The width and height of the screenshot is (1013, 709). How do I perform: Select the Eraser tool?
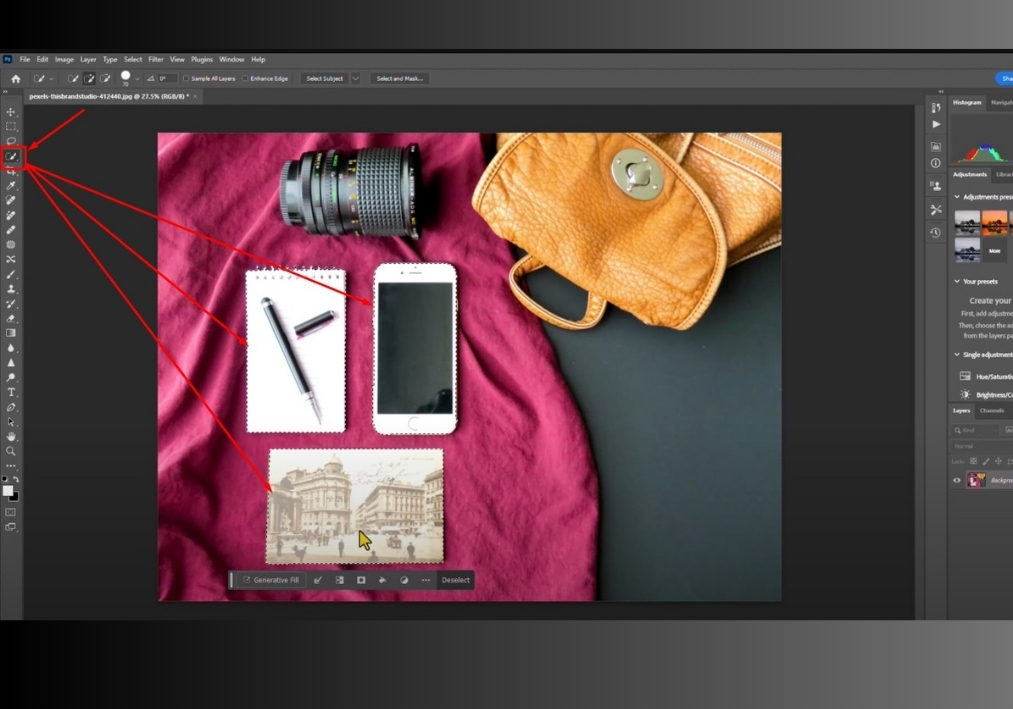tap(11, 319)
